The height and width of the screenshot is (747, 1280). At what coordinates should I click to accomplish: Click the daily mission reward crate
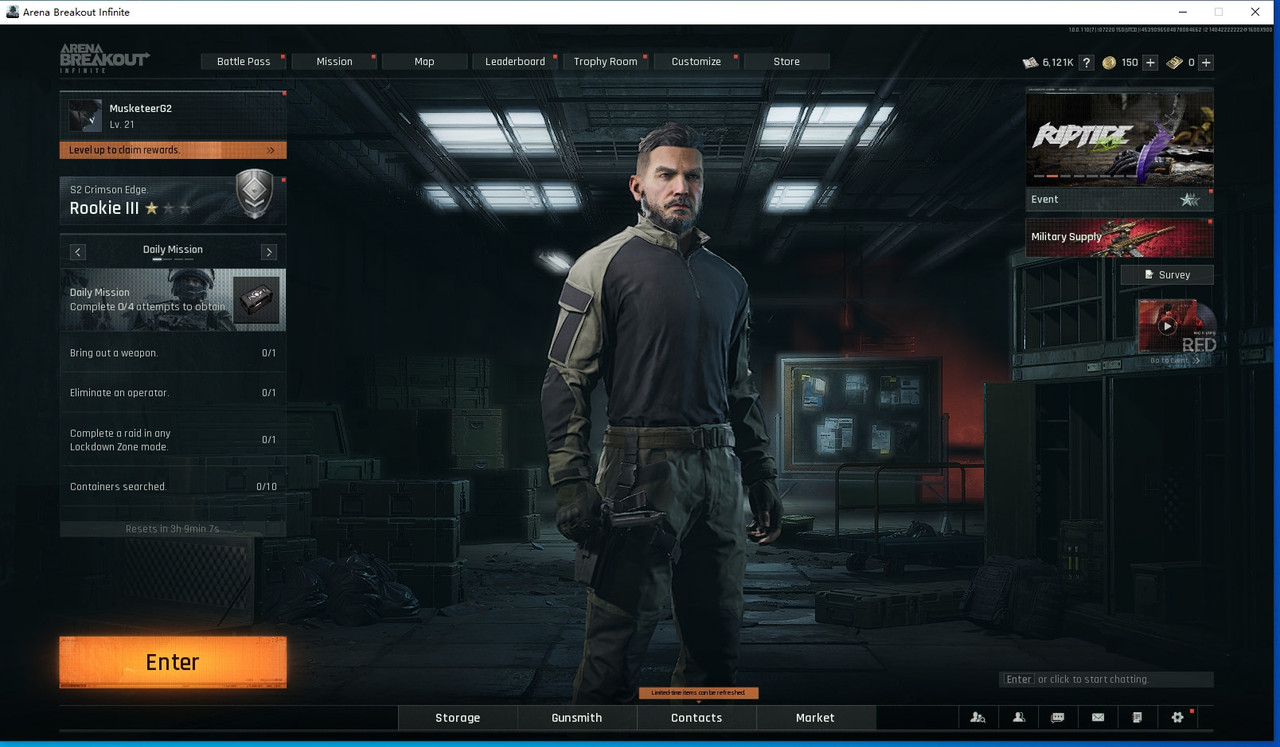click(x=256, y=298)
